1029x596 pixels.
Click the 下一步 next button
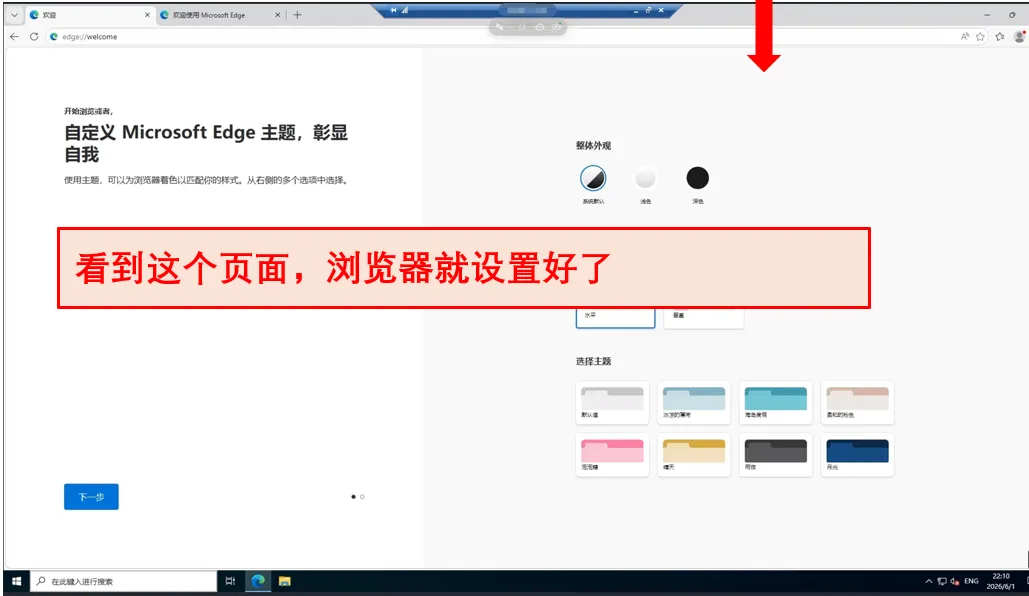[x=91, y=497]
